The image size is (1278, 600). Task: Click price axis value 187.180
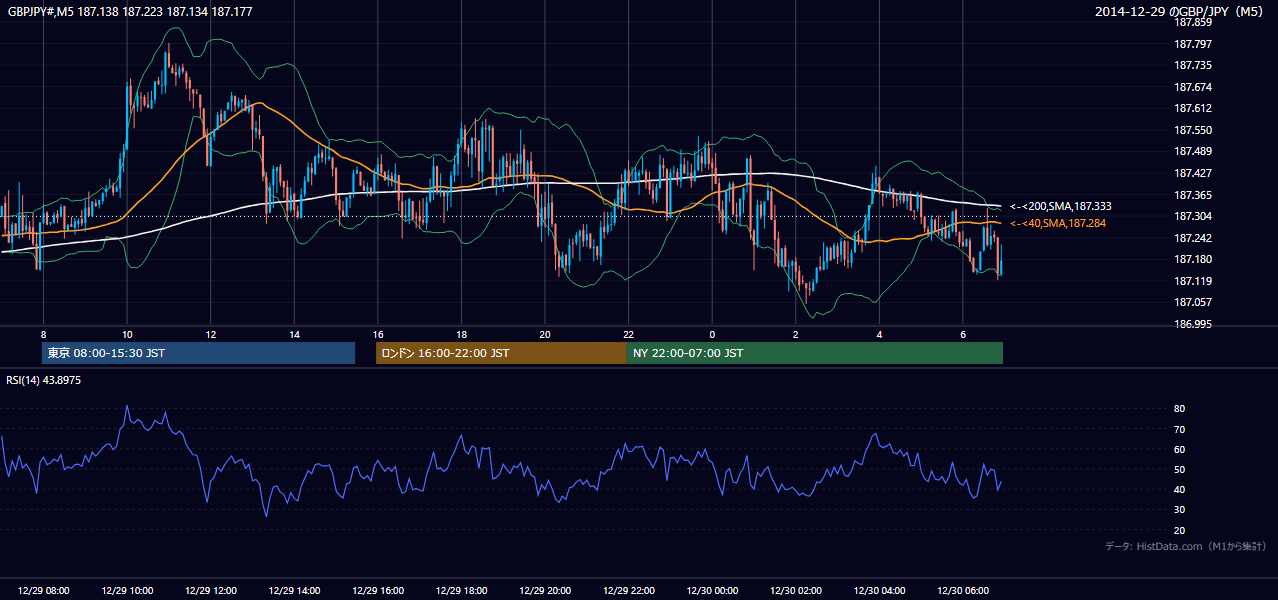click(x=1193, y=259)
